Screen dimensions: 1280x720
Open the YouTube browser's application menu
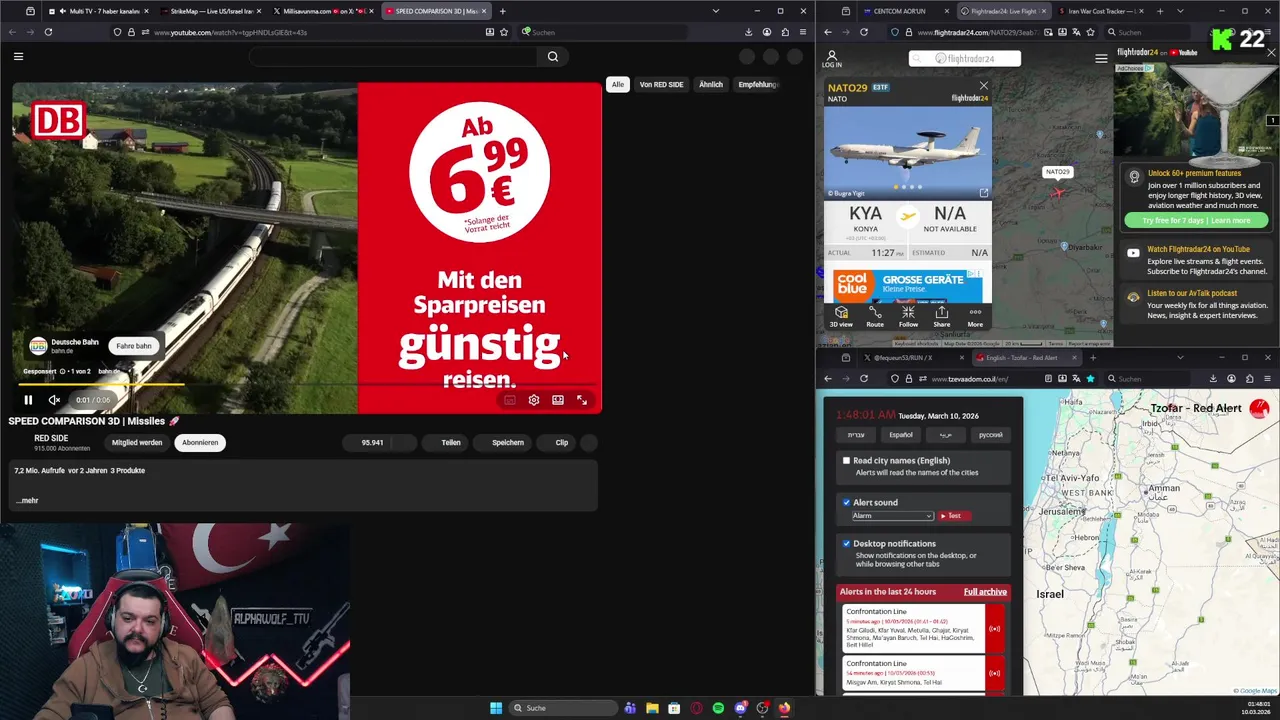[x=803, y=32]
